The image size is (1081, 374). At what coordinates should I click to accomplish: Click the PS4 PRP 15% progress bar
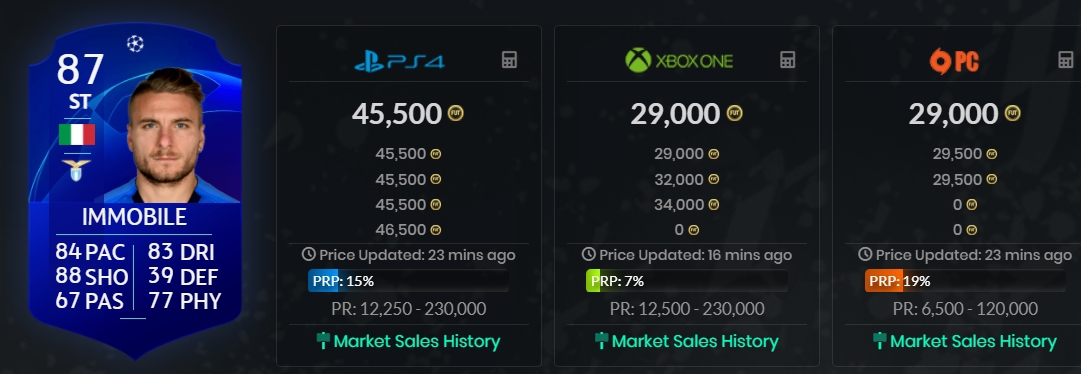[x=408, y=281]
